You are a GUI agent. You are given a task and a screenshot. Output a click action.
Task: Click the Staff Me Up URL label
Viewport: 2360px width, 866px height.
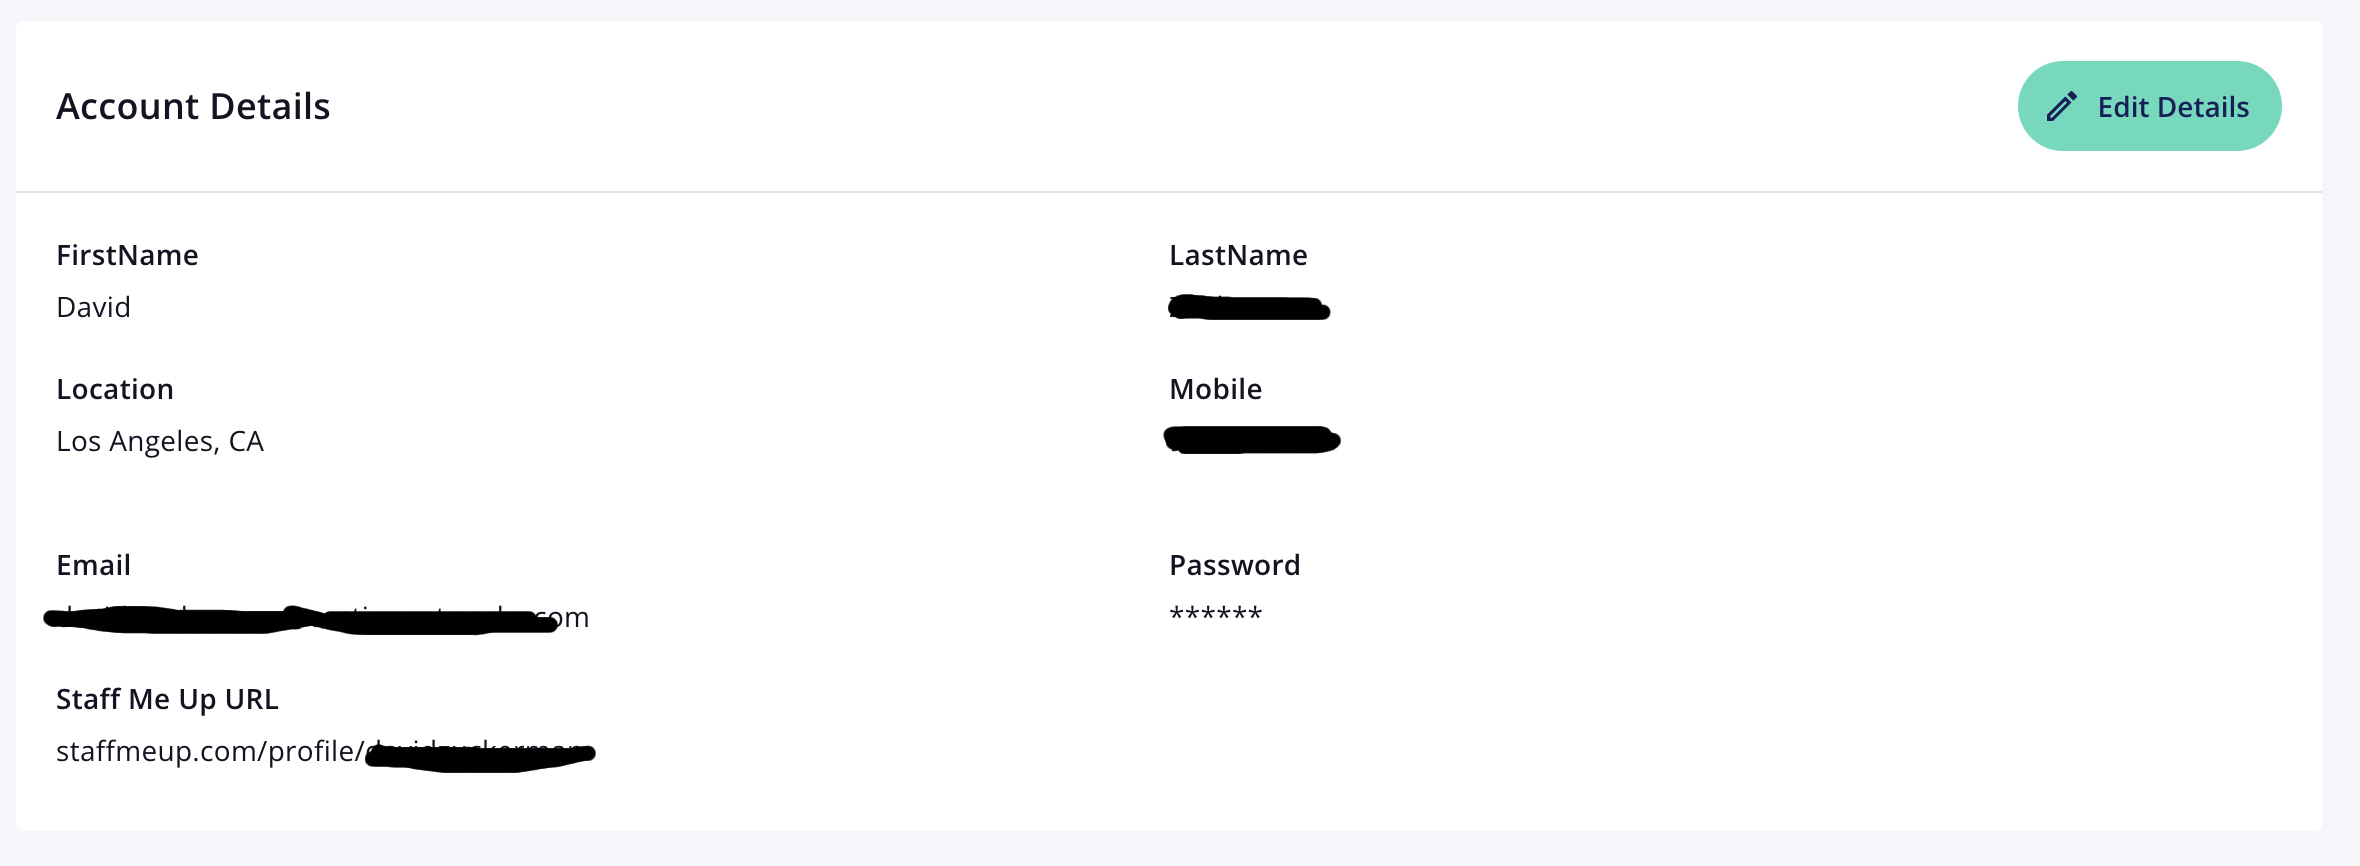pos(167,699)
